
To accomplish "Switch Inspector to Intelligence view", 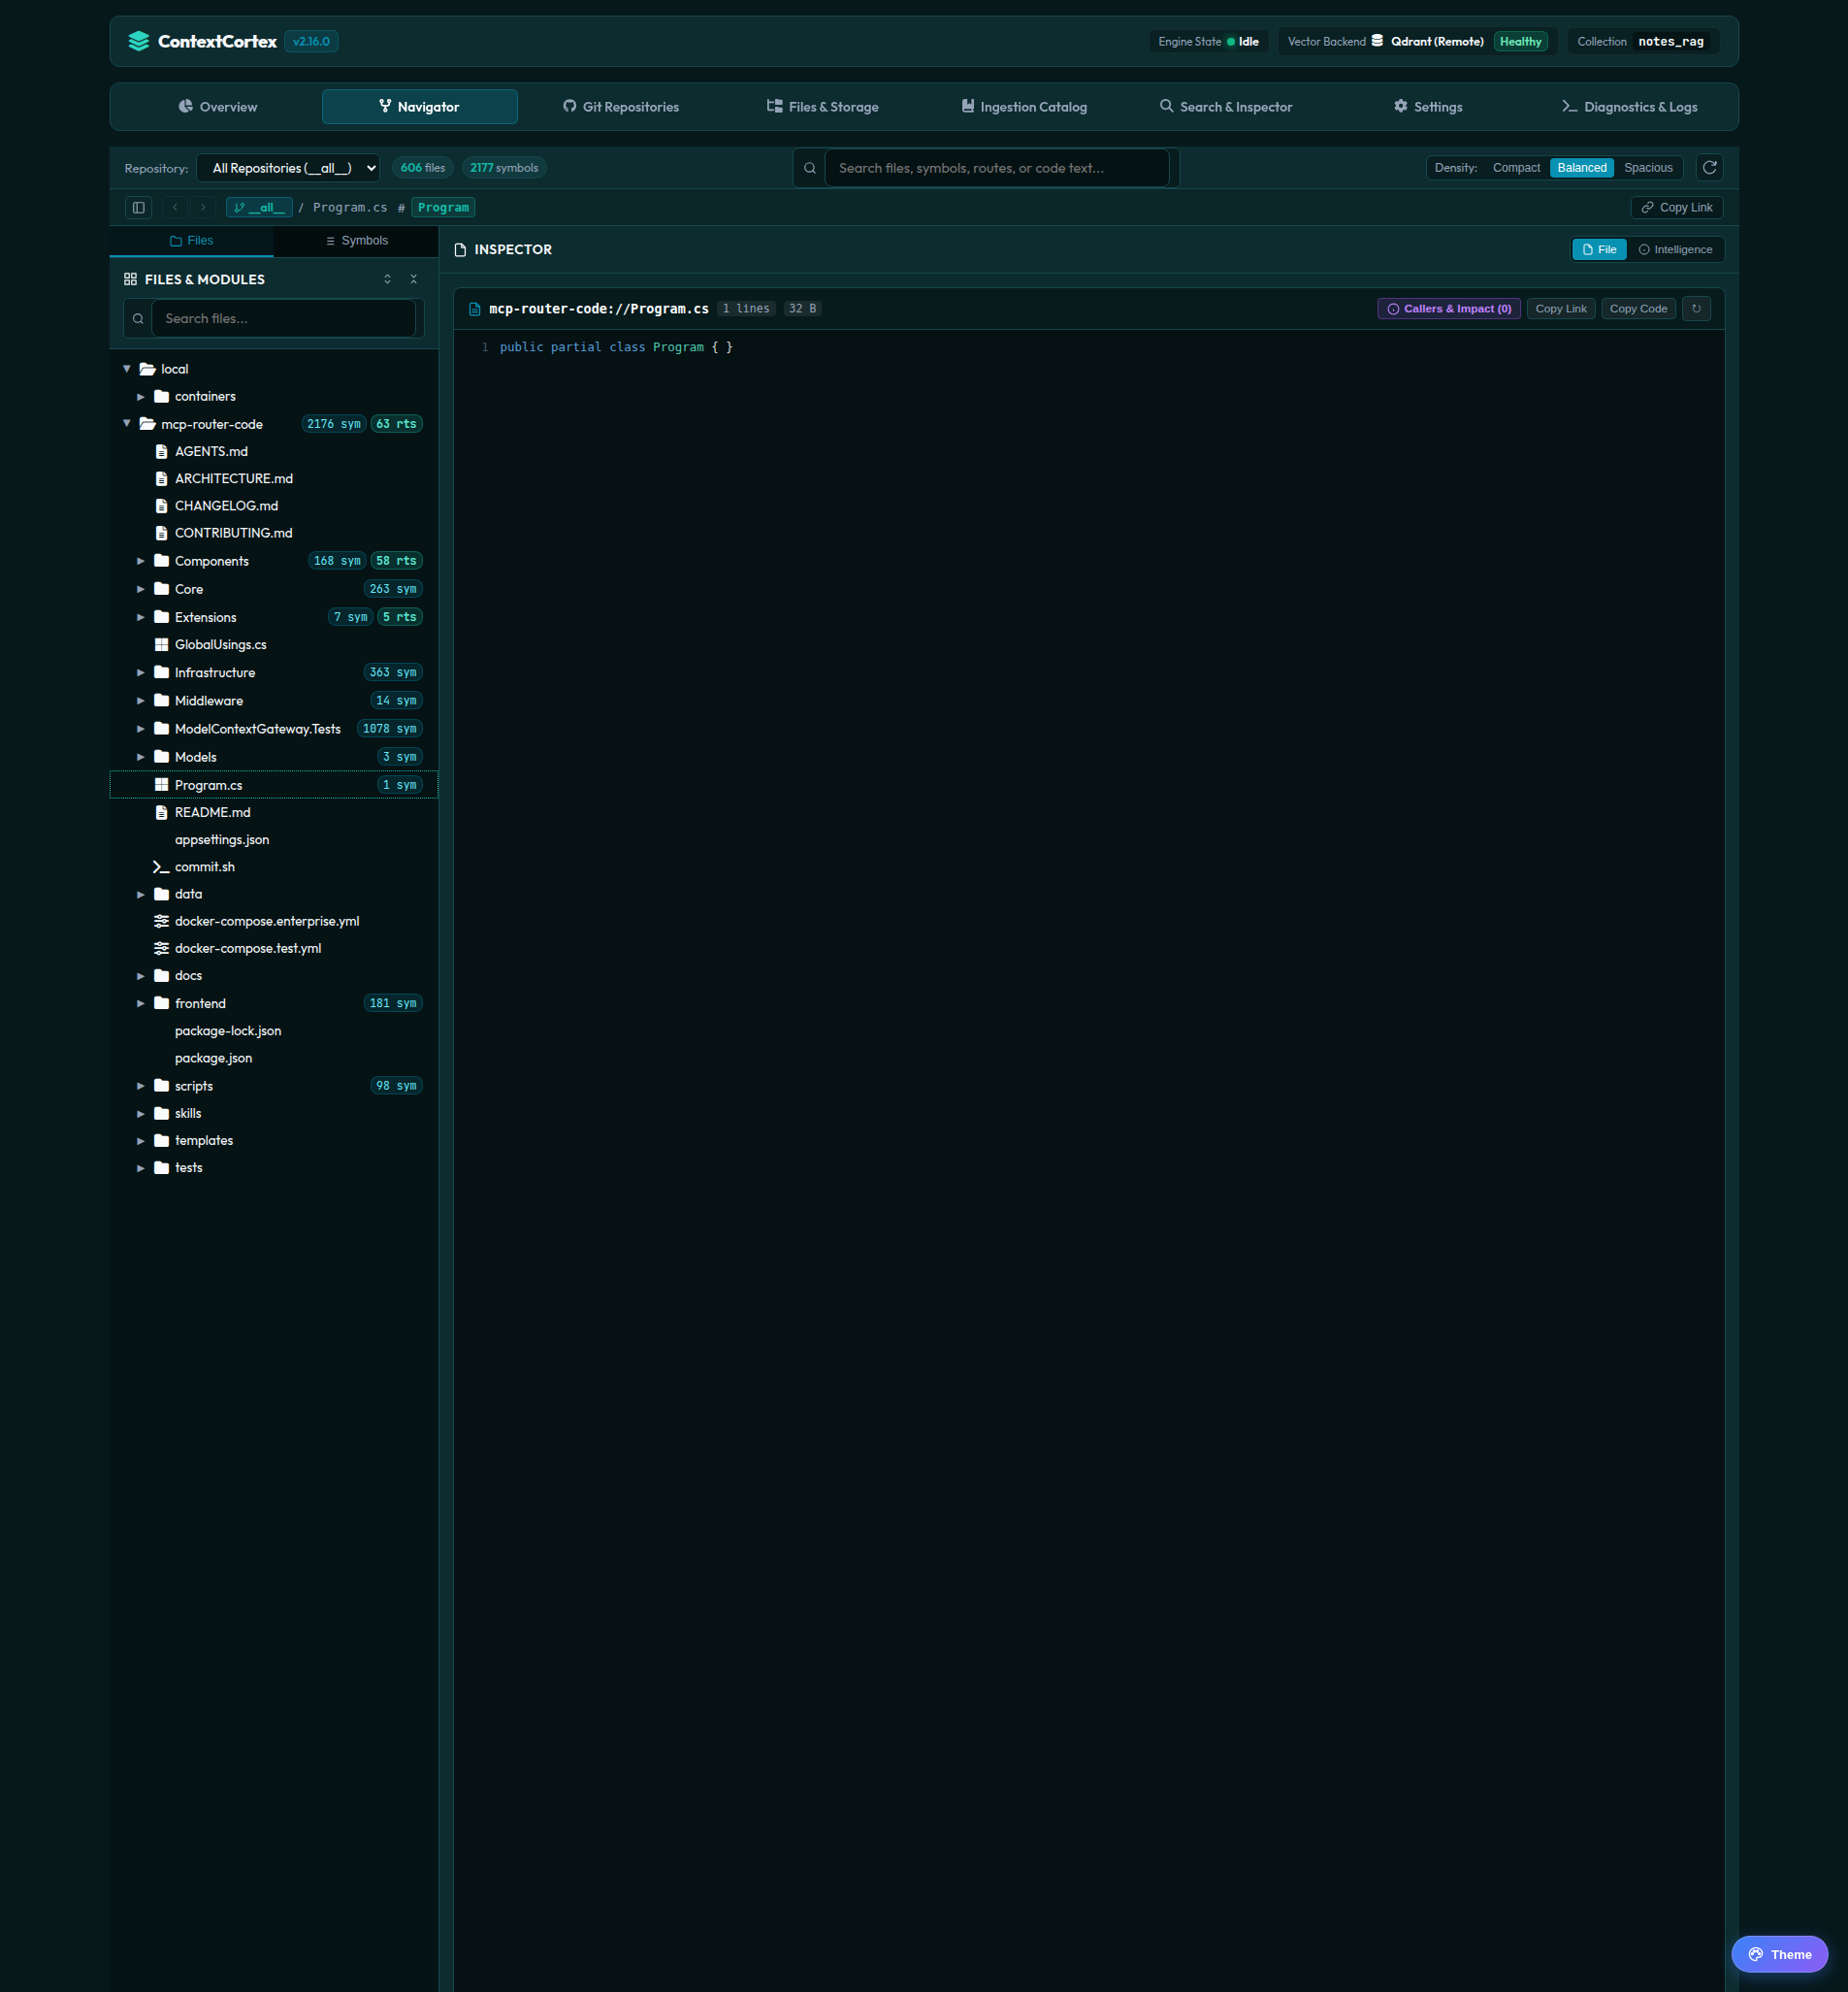I will tap(1675, 250).
